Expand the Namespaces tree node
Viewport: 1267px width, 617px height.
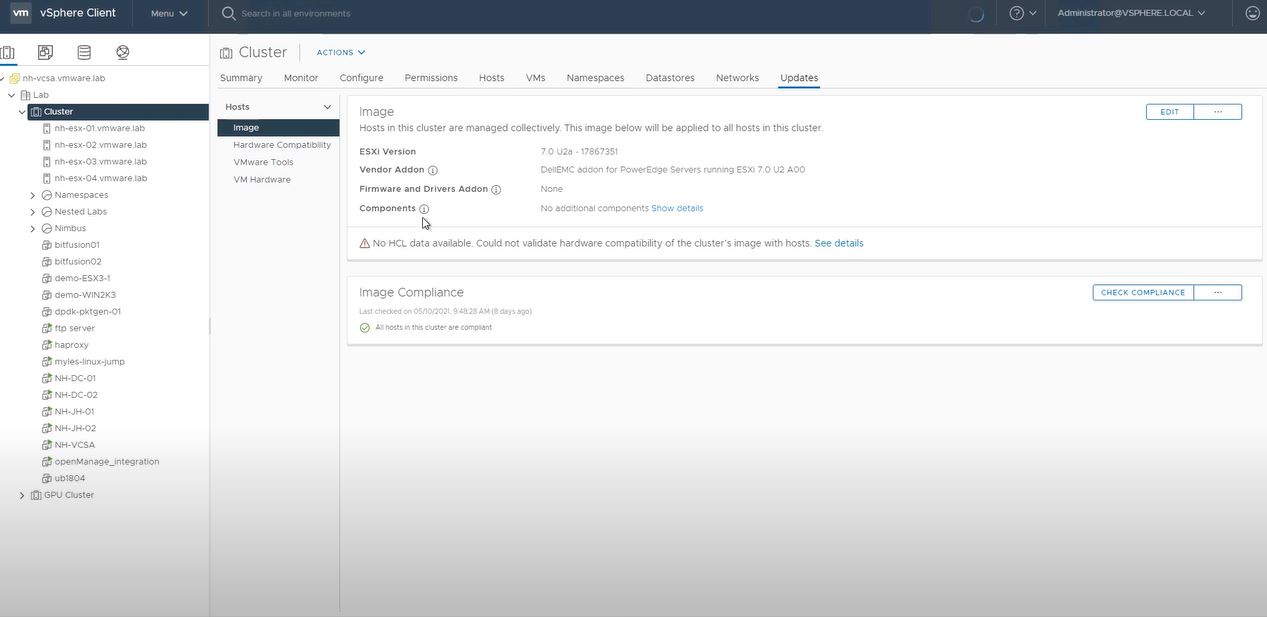[x=32, y=194]
